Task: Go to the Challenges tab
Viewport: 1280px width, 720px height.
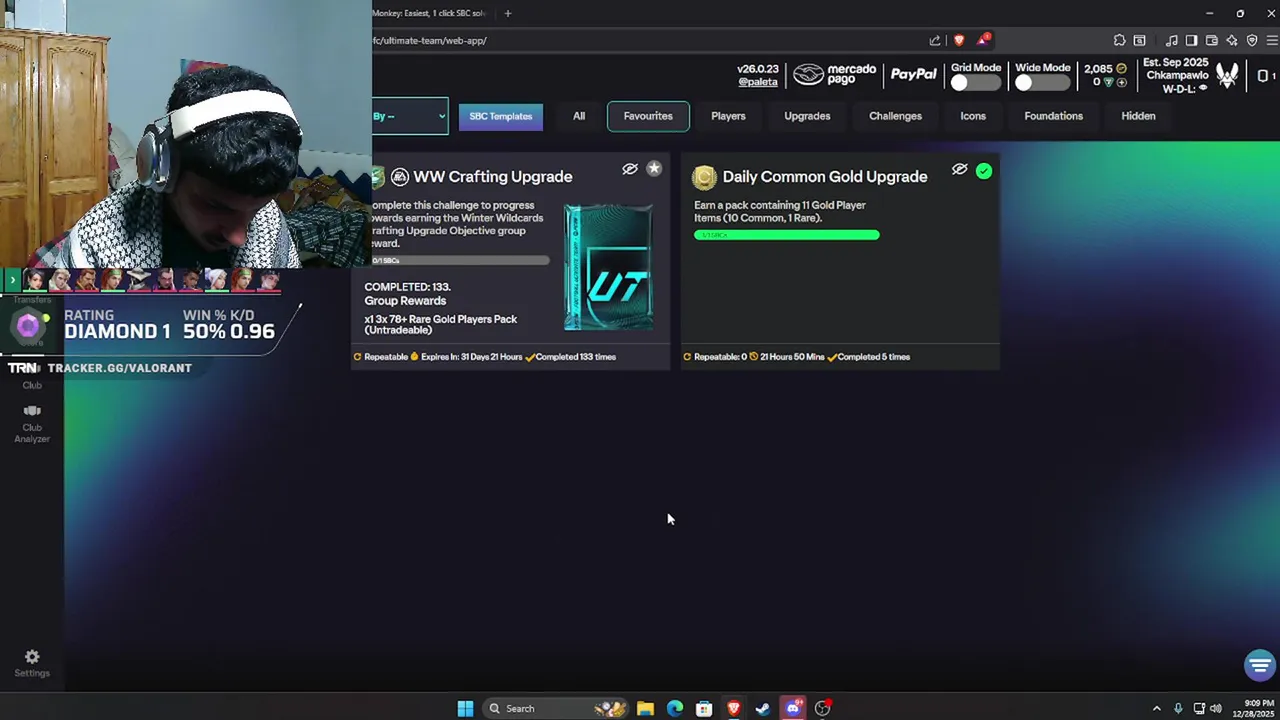Action: [x=895, y=116]
